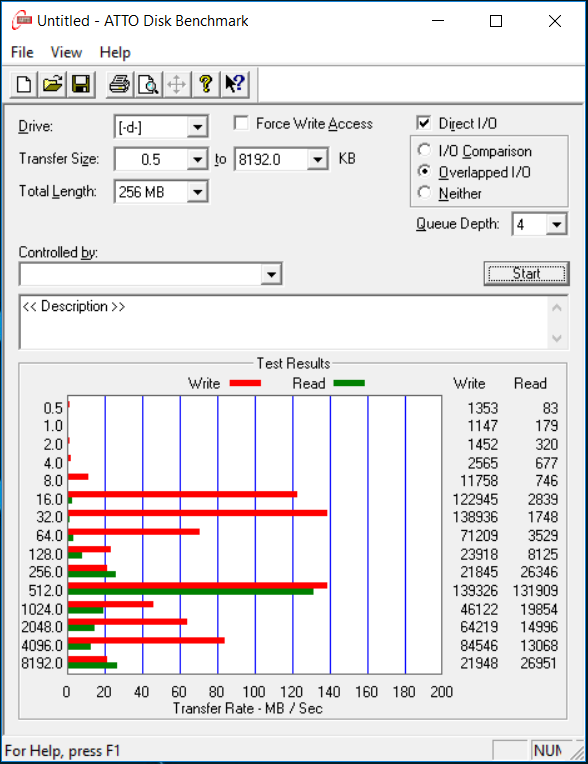Image resolution: width=588 pixels, height=764 pixels.
Task: Click the yellow question mark About icon
Action: pyautogui.click(x=206, y=84)
